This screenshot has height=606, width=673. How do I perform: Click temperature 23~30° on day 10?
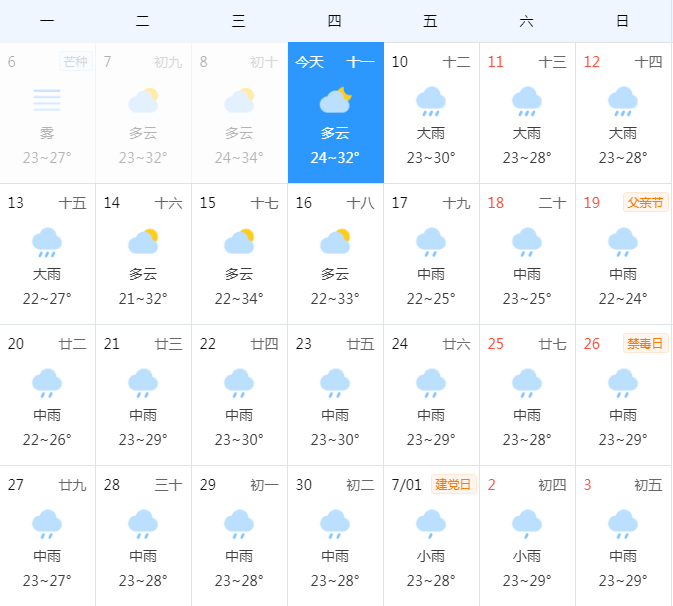tap(431, 158)
